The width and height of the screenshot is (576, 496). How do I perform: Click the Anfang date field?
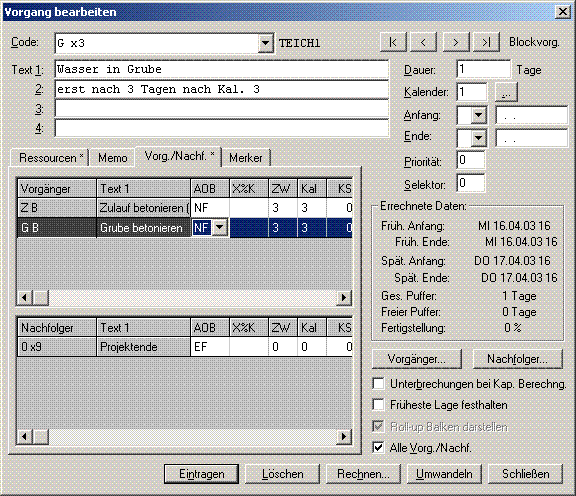coord(532,116)
